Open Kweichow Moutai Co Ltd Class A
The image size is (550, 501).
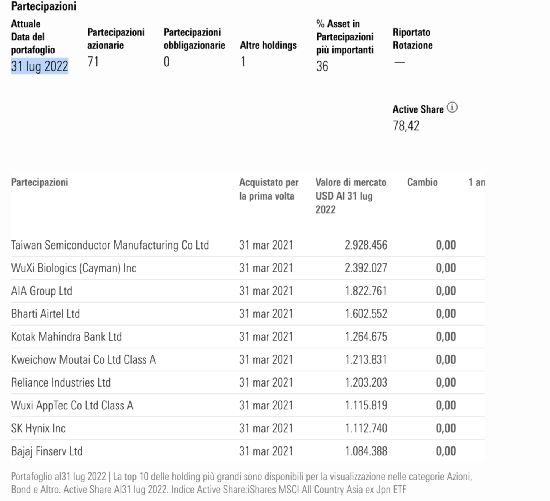pos(83,360)
